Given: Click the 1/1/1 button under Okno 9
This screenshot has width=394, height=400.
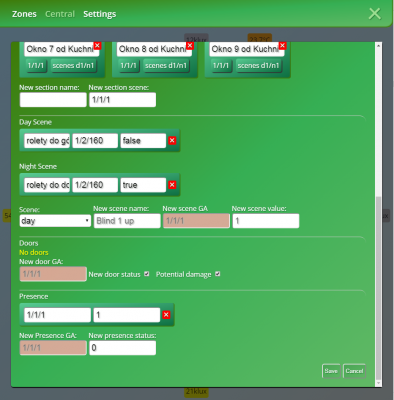Looking at the screenshot, I should pyautogui.click(x=221, y=65).
